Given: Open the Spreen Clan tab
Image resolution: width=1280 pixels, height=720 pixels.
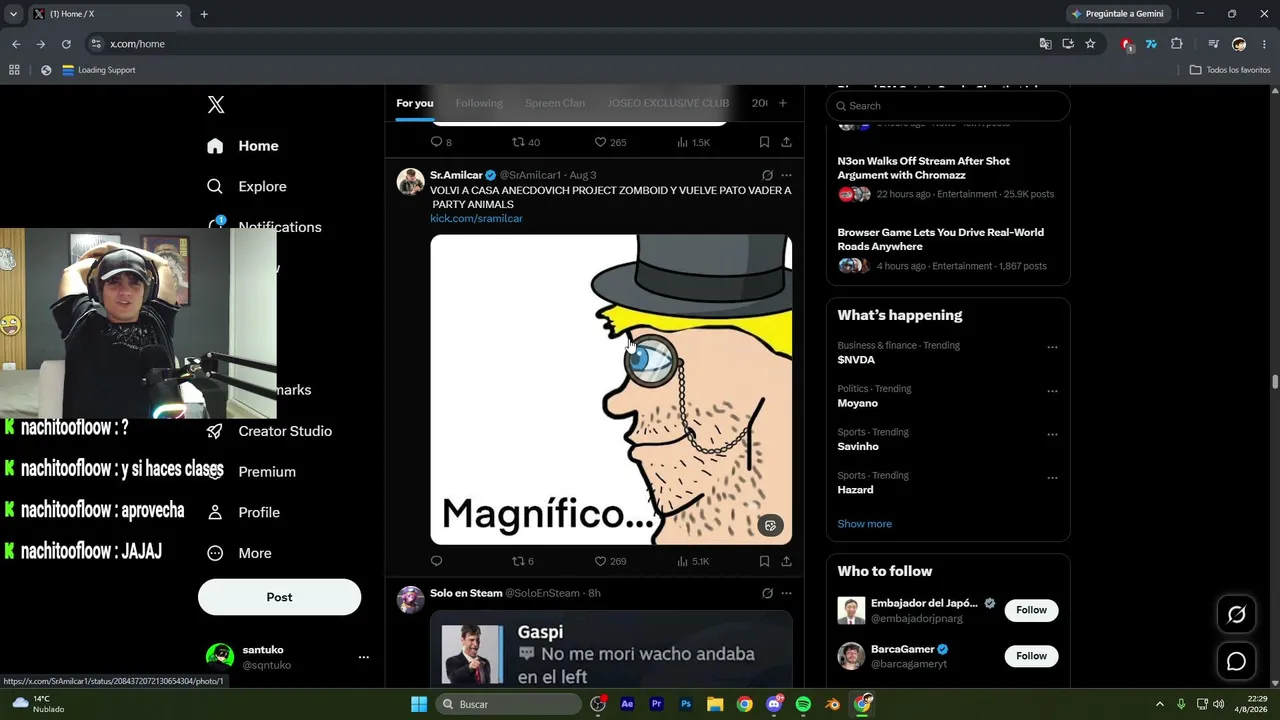Looking at the screenshot, I should pos(555,103).
